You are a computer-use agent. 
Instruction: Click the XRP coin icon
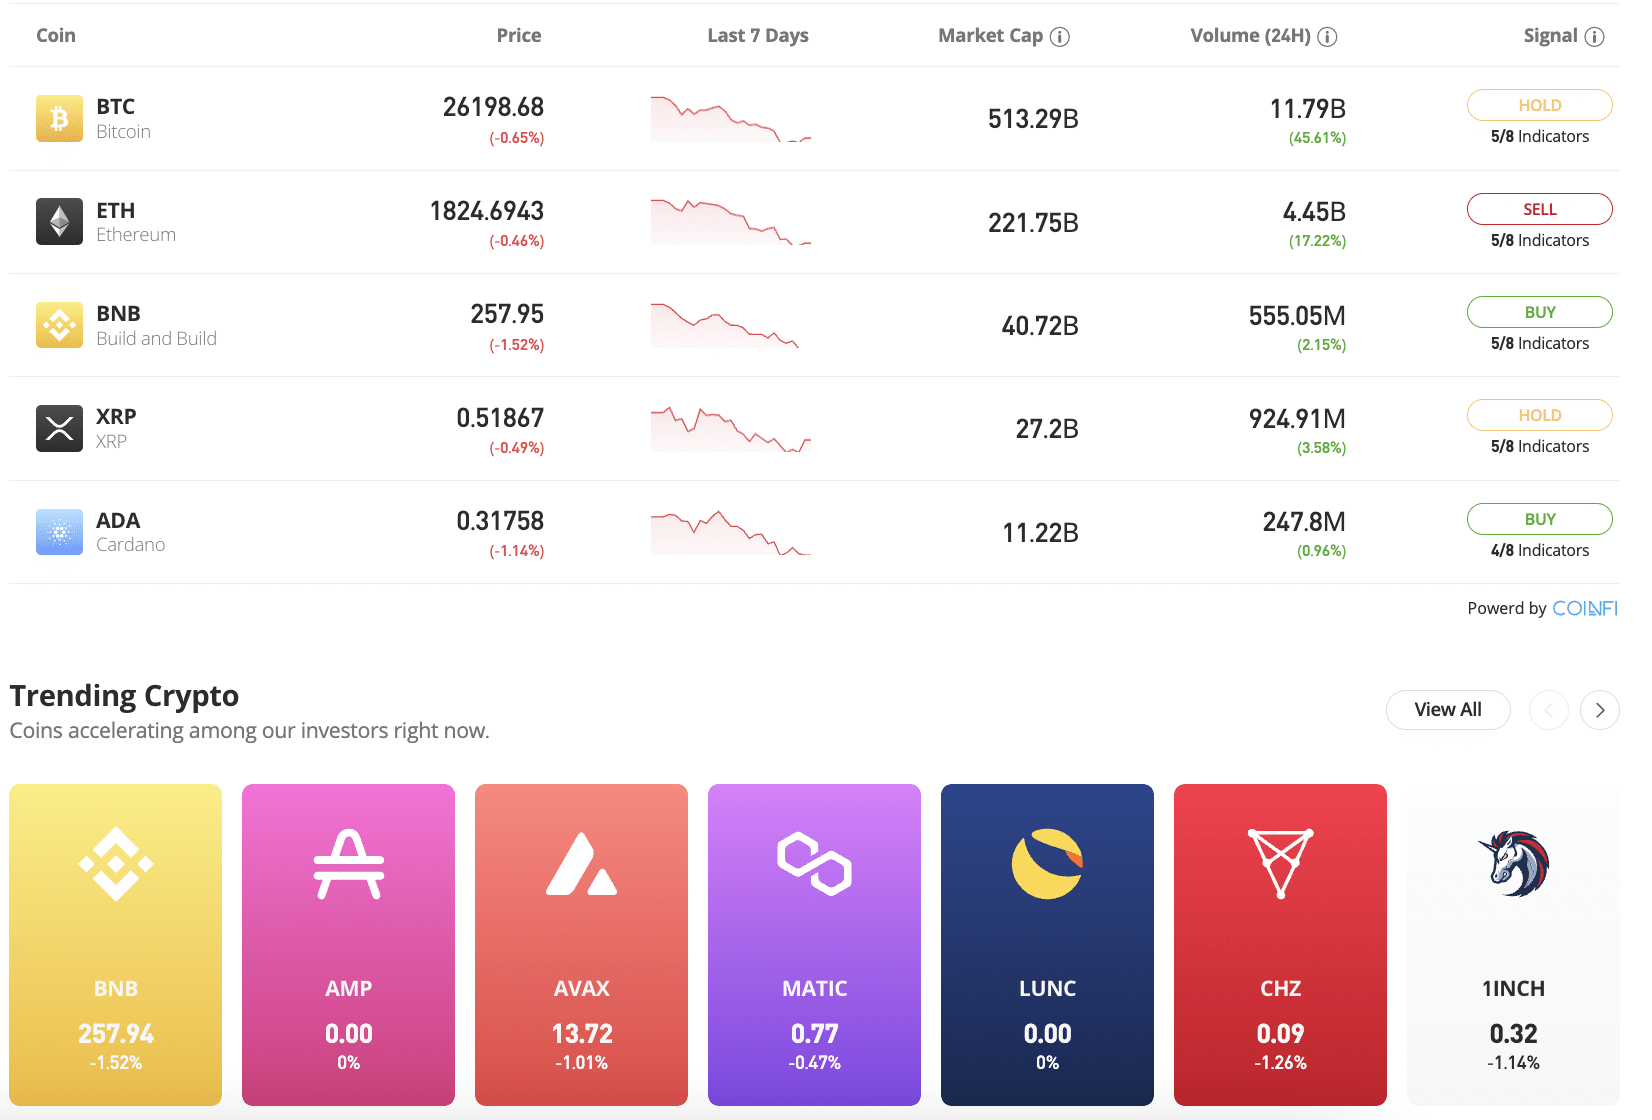coord(59,428)
